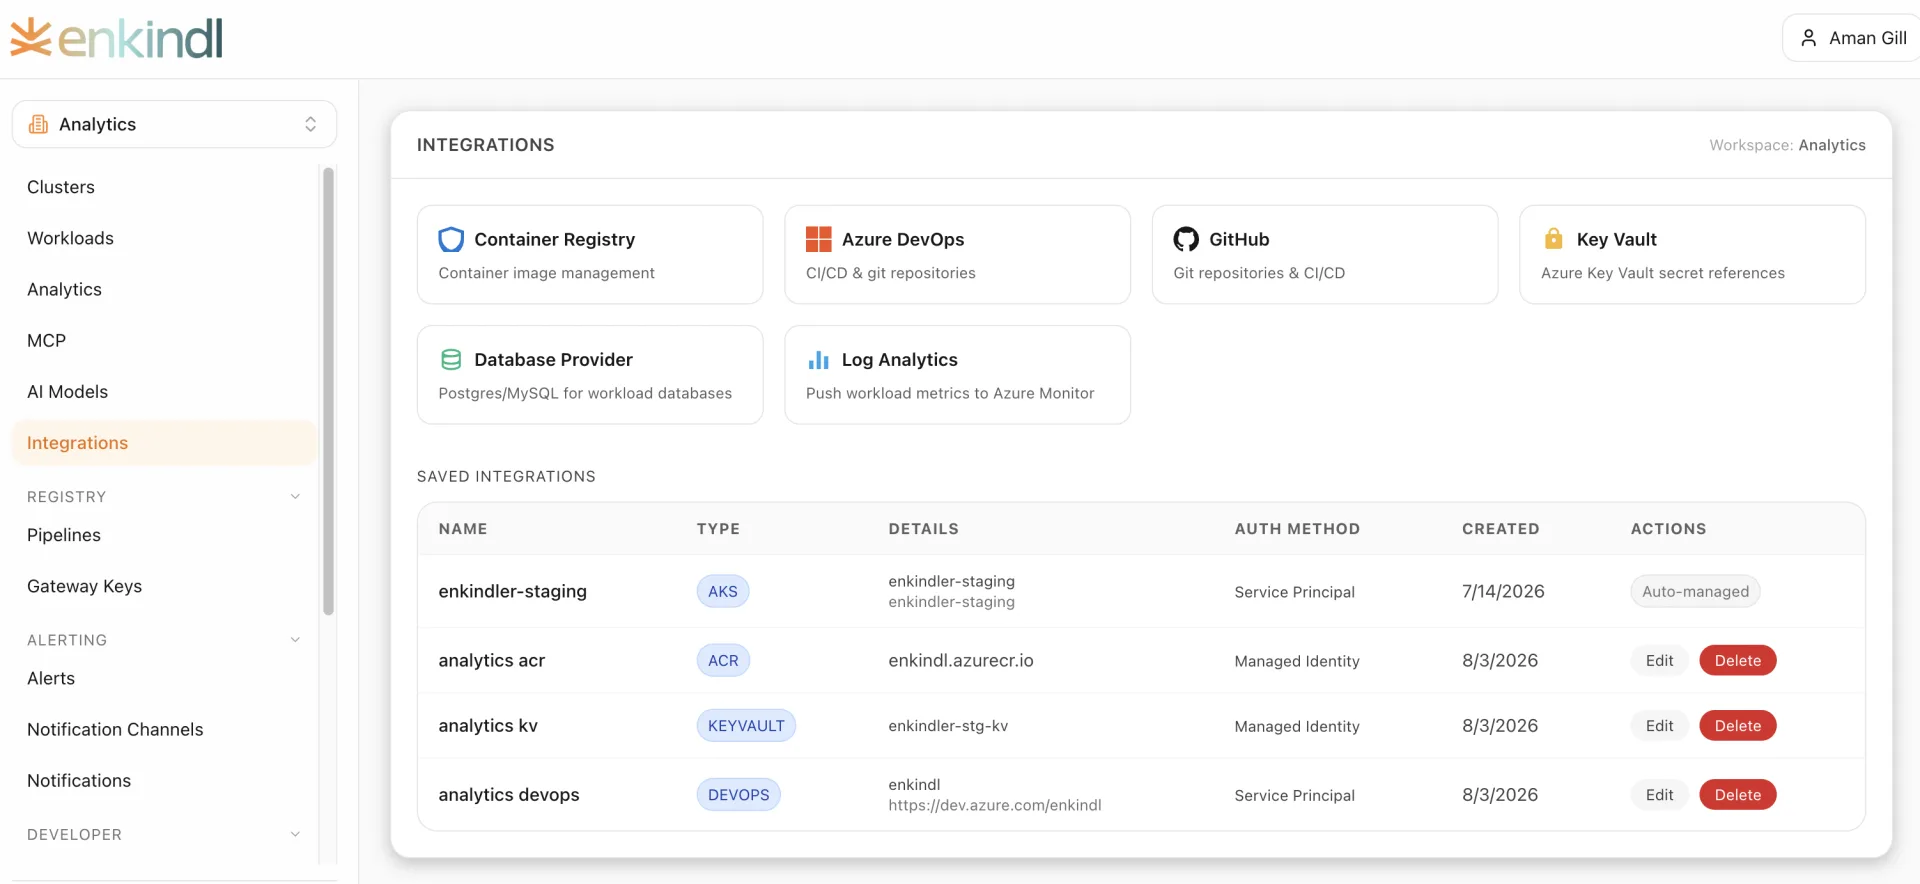Edit the analytics devops integration
This screenshot has height=884, width=1920.
point(1659,794)
